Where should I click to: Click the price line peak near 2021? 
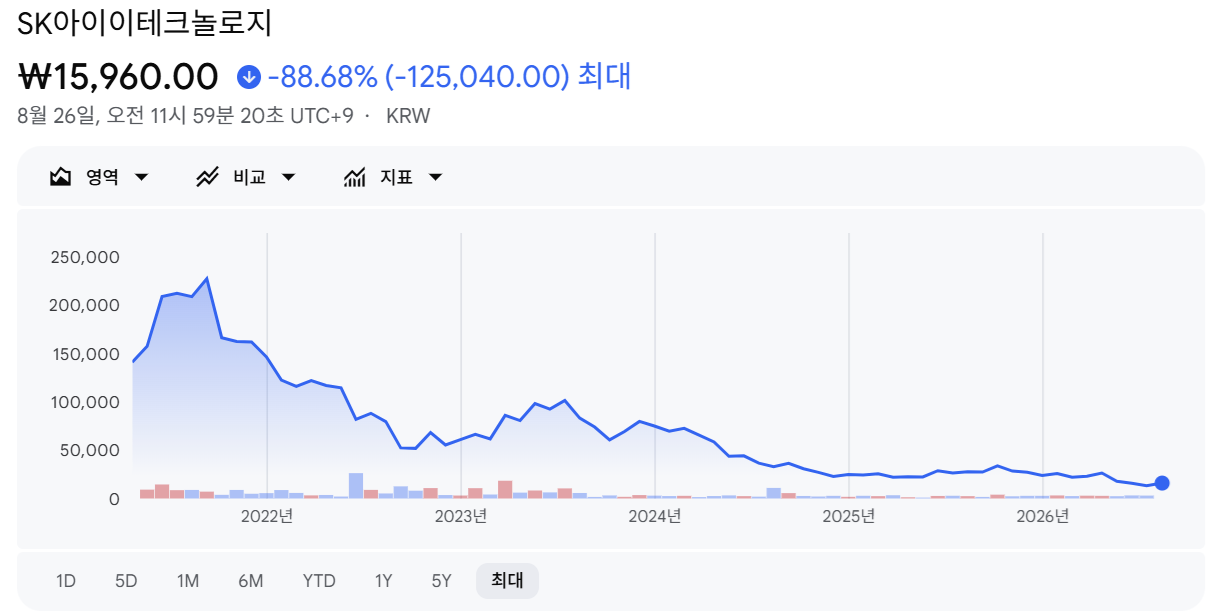click(x=207, y=279)
